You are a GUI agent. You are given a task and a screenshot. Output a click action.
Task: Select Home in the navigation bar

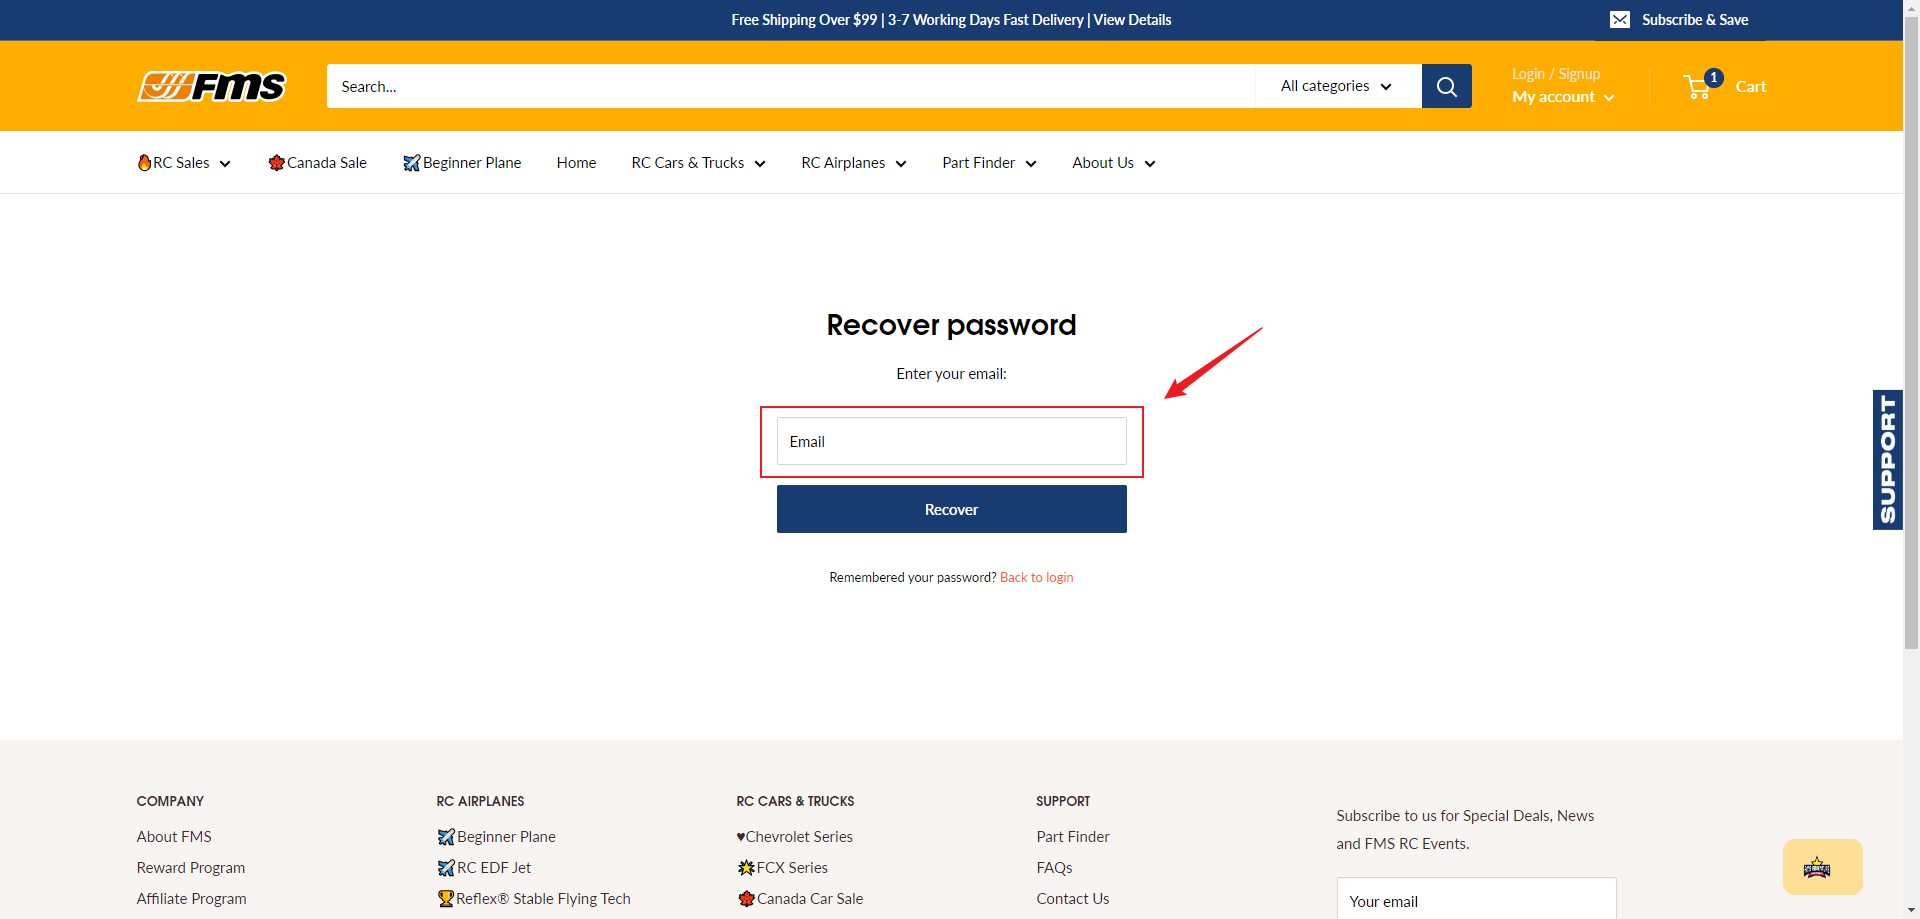(x=575, y=162)
